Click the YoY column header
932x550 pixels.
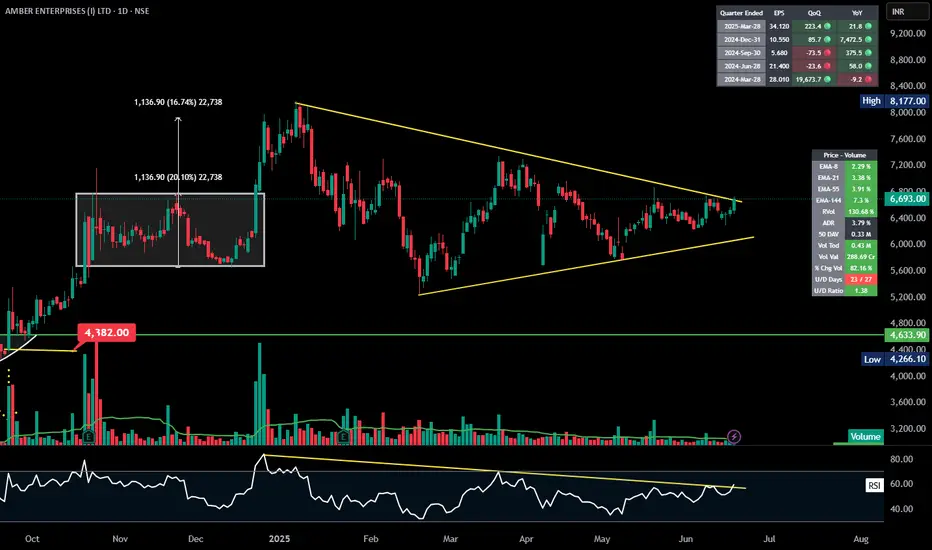857,12
